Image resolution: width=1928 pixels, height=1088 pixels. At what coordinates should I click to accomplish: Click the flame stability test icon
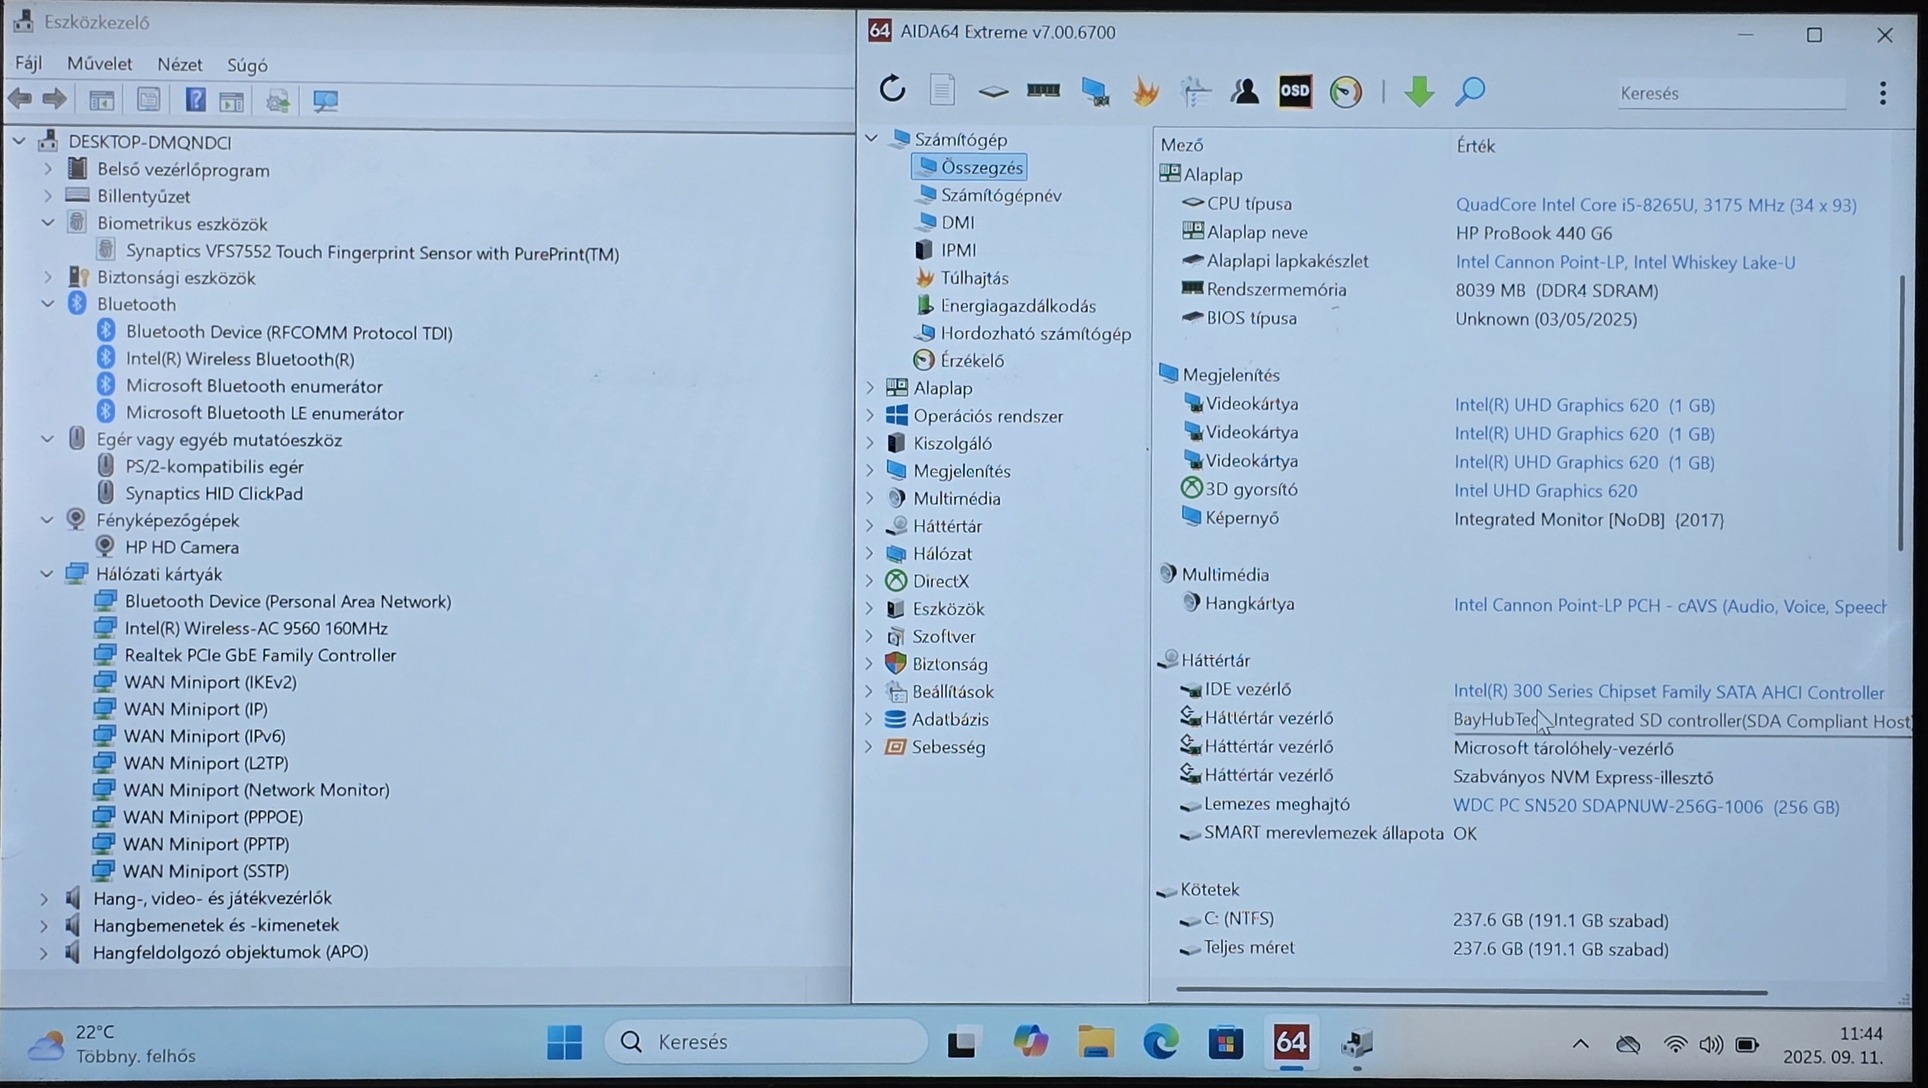[1145, 92]
